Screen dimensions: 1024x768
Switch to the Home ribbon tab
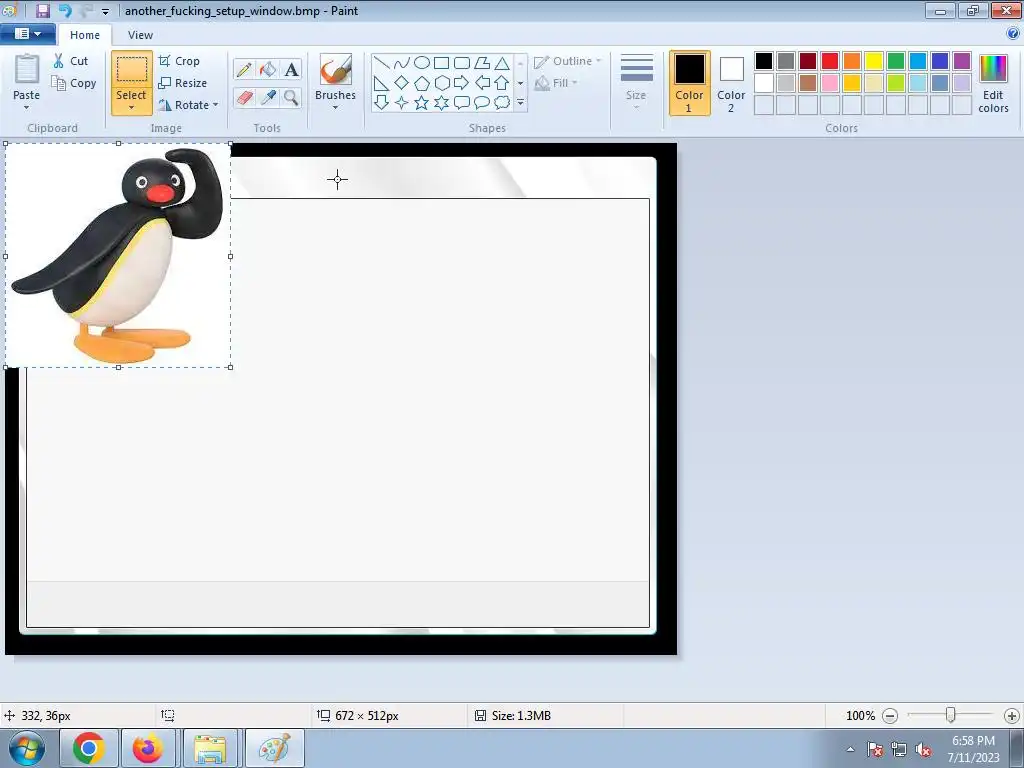click(x=85, y=35)
